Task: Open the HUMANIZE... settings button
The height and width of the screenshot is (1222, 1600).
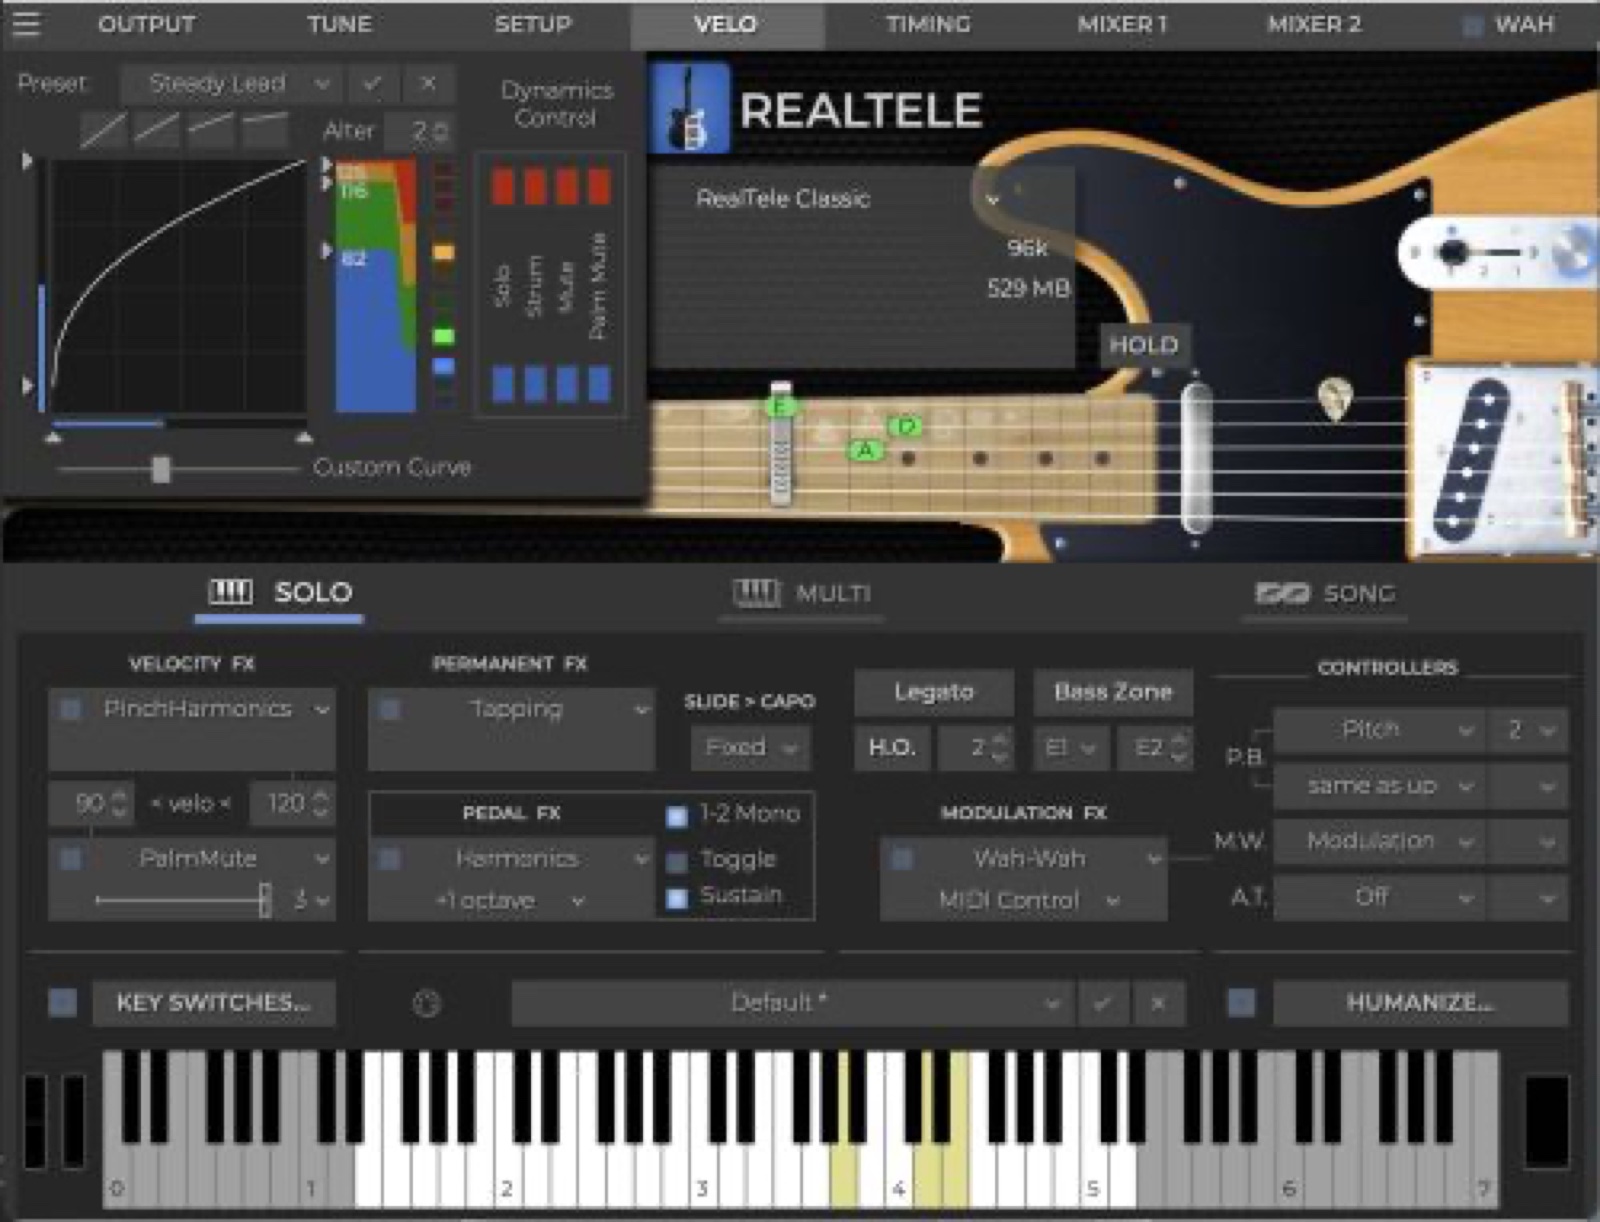Action: pyautogui.click(x=1420, y=1002)
